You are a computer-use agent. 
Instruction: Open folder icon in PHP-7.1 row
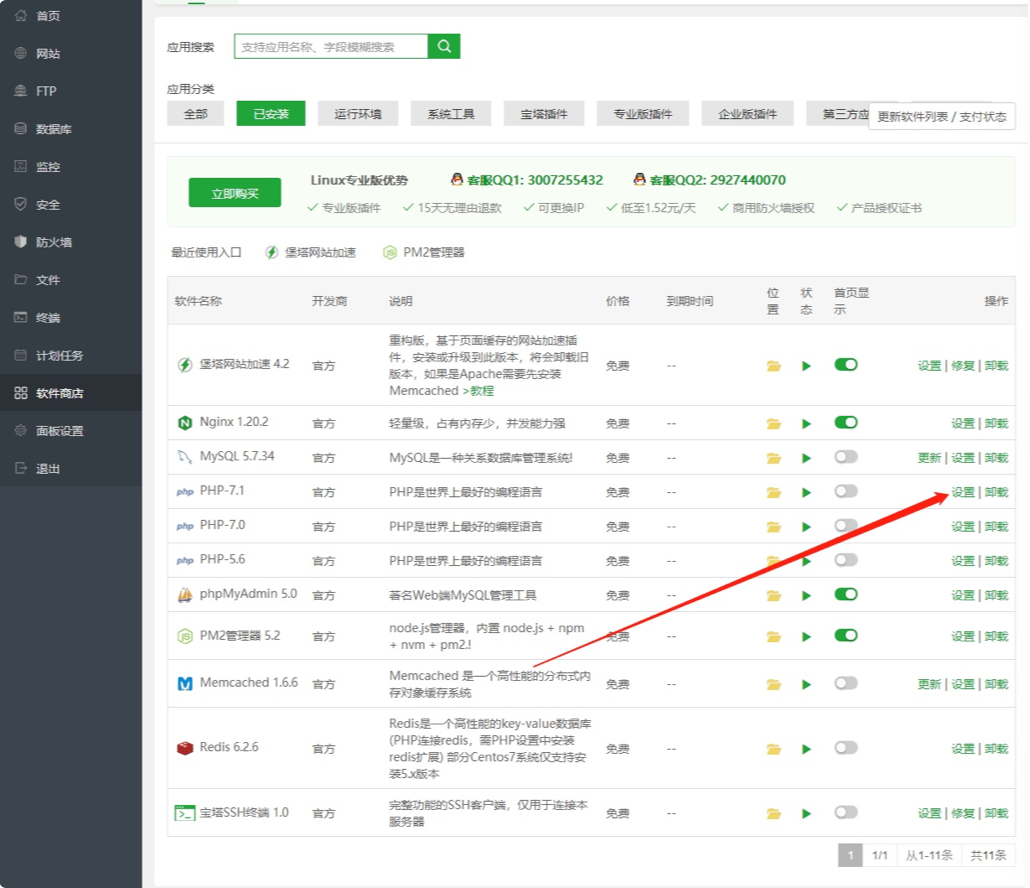pos(774,493)
